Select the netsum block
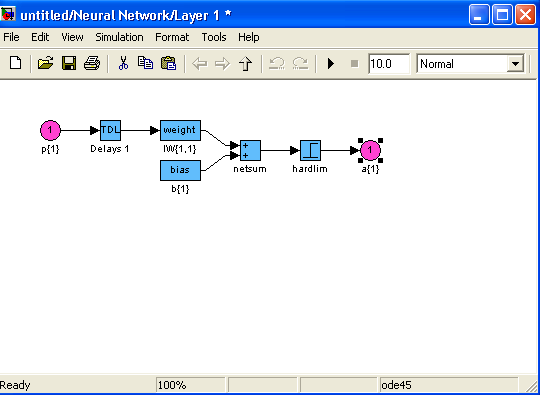Screen dimensions: 540x395 click(250, 150)
